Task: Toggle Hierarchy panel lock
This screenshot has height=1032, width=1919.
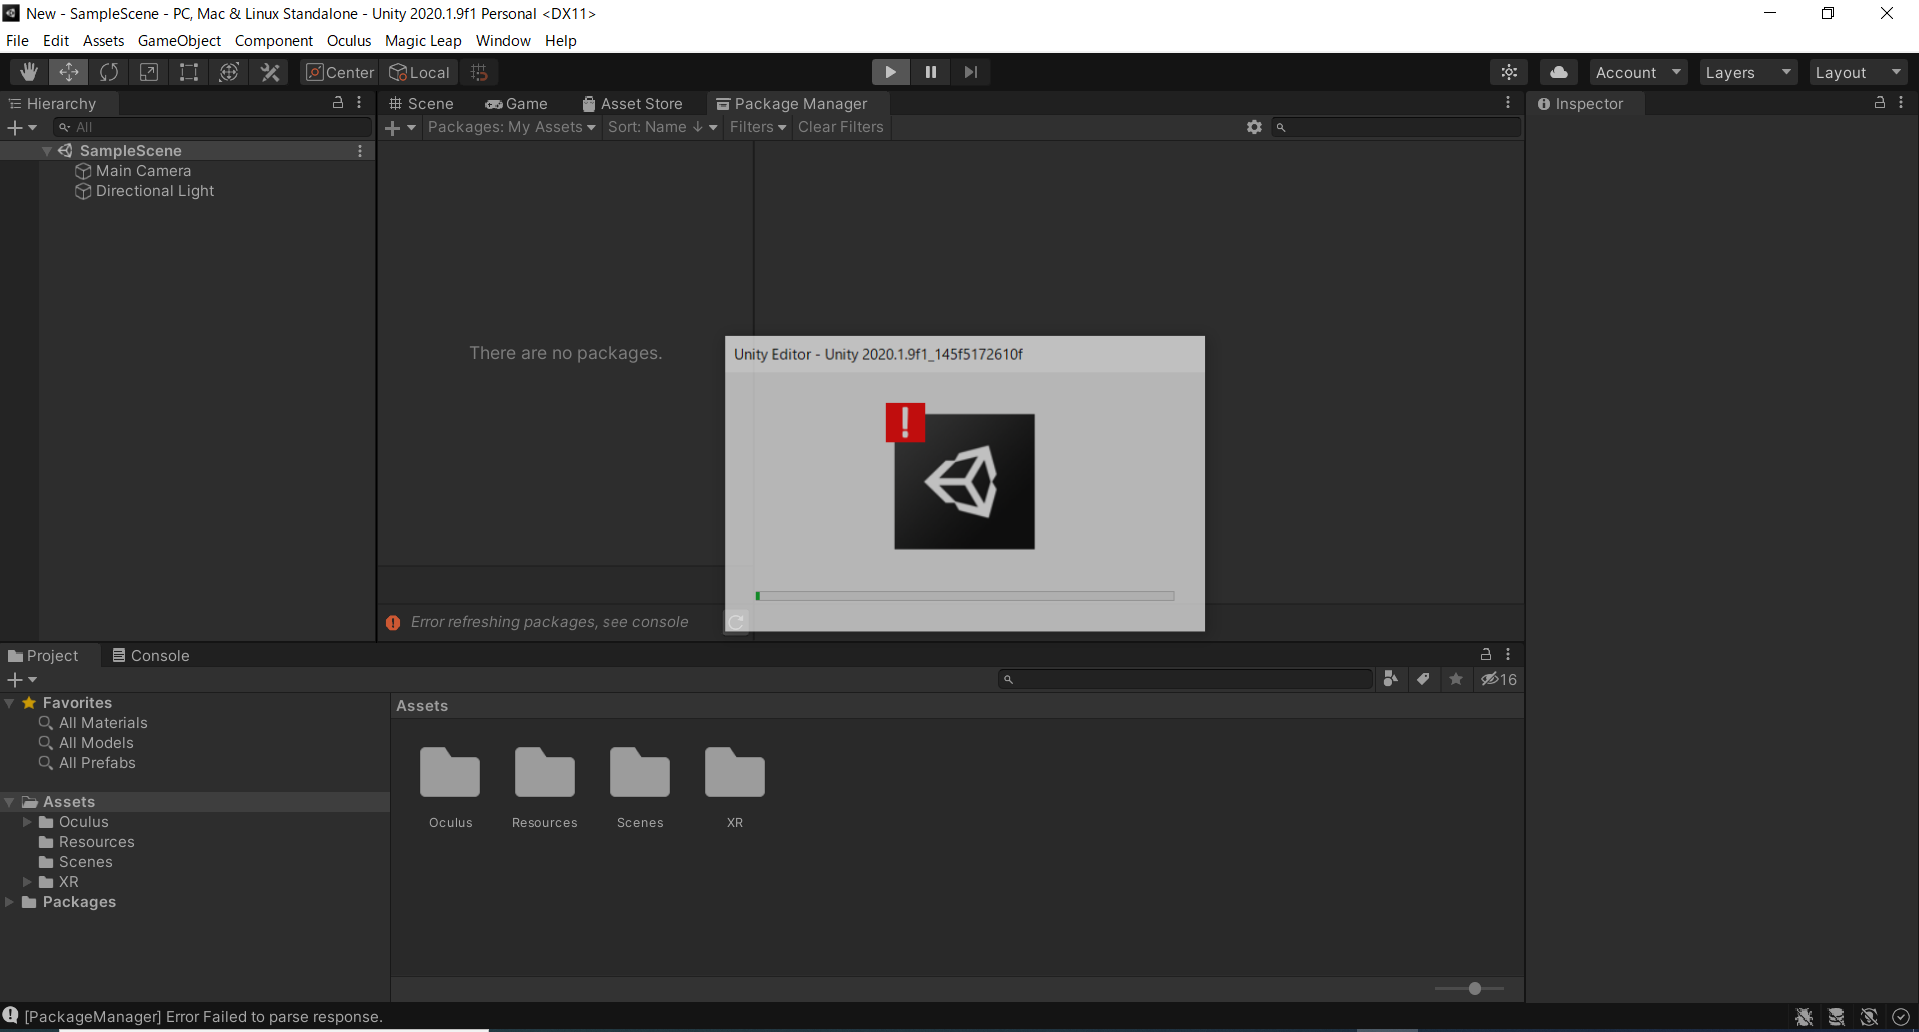Action: [338, 103]
